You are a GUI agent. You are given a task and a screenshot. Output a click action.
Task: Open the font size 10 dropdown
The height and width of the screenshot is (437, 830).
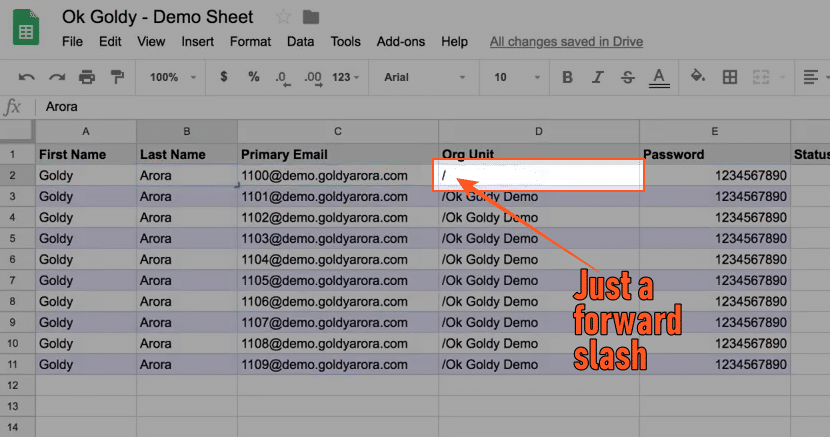coord(517,77)
